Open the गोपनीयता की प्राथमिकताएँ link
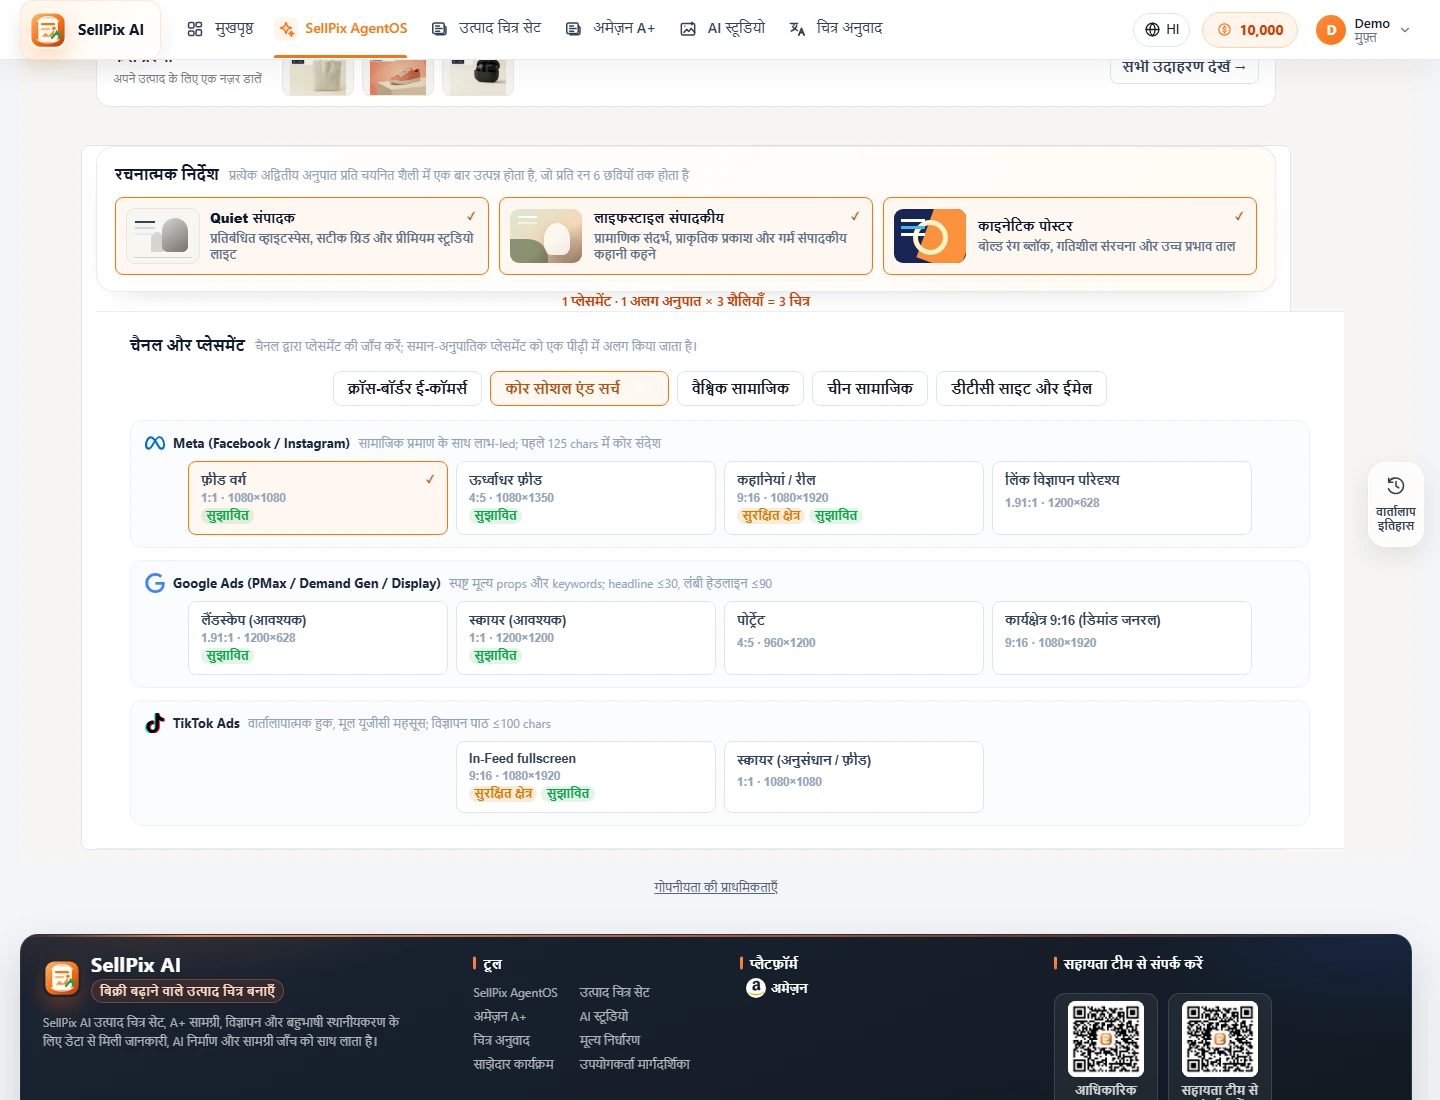The width and height of the screenshot is (1440, 1100). click(x=716, y=887)
